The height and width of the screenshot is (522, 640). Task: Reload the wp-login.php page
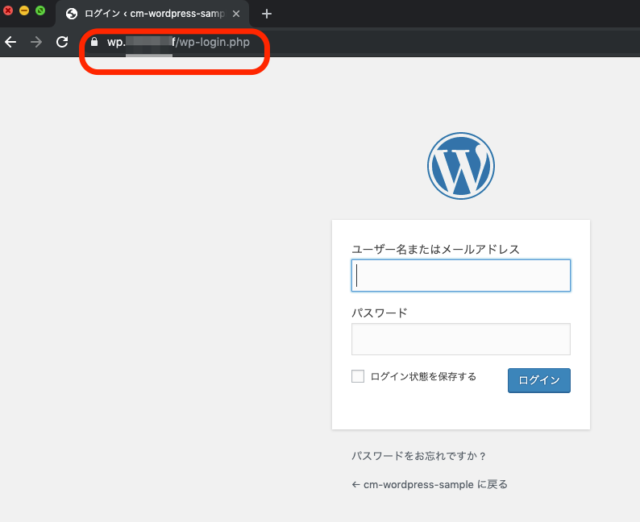[x=62, y=42]
